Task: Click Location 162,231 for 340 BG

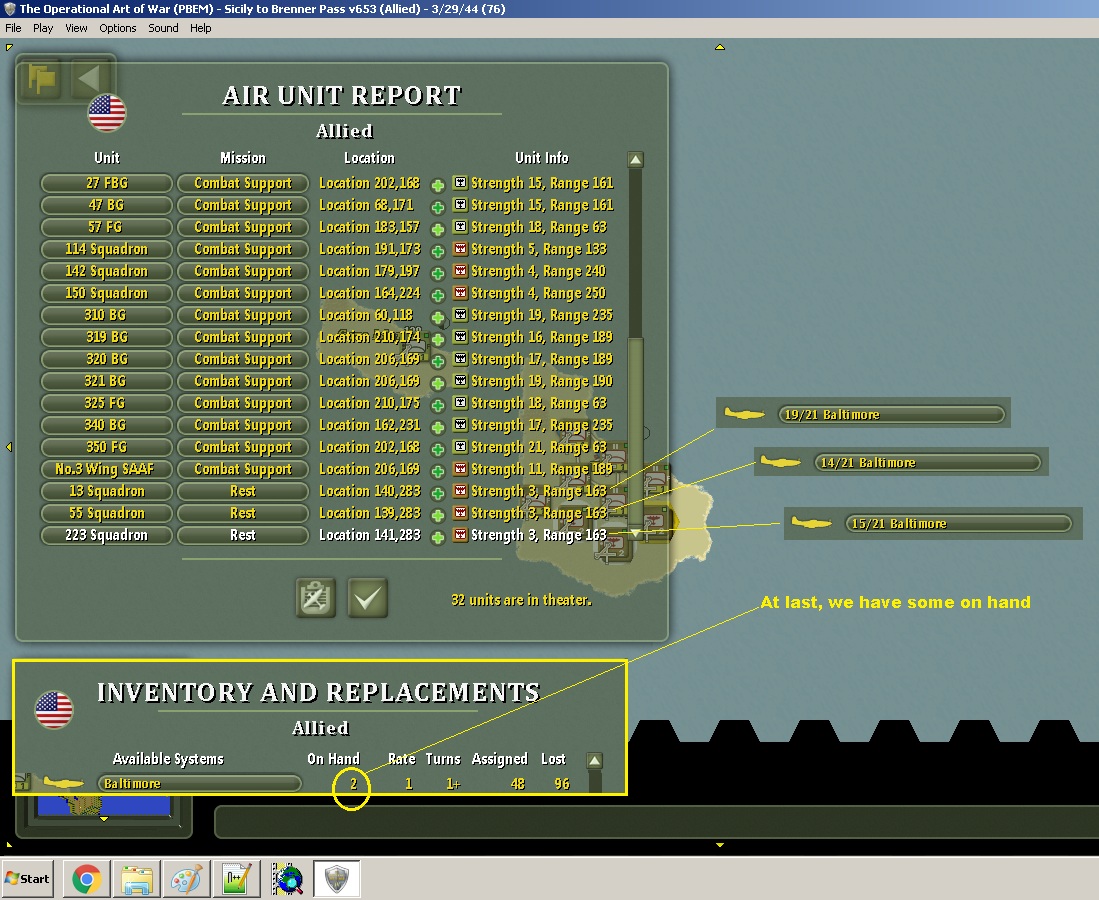Action: click(369, 425)
